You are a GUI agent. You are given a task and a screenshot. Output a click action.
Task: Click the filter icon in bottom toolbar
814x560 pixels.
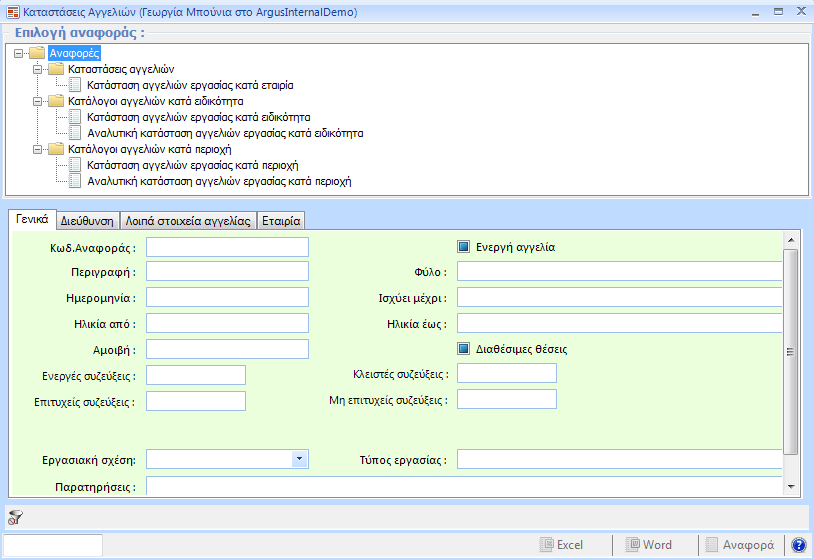15,517
